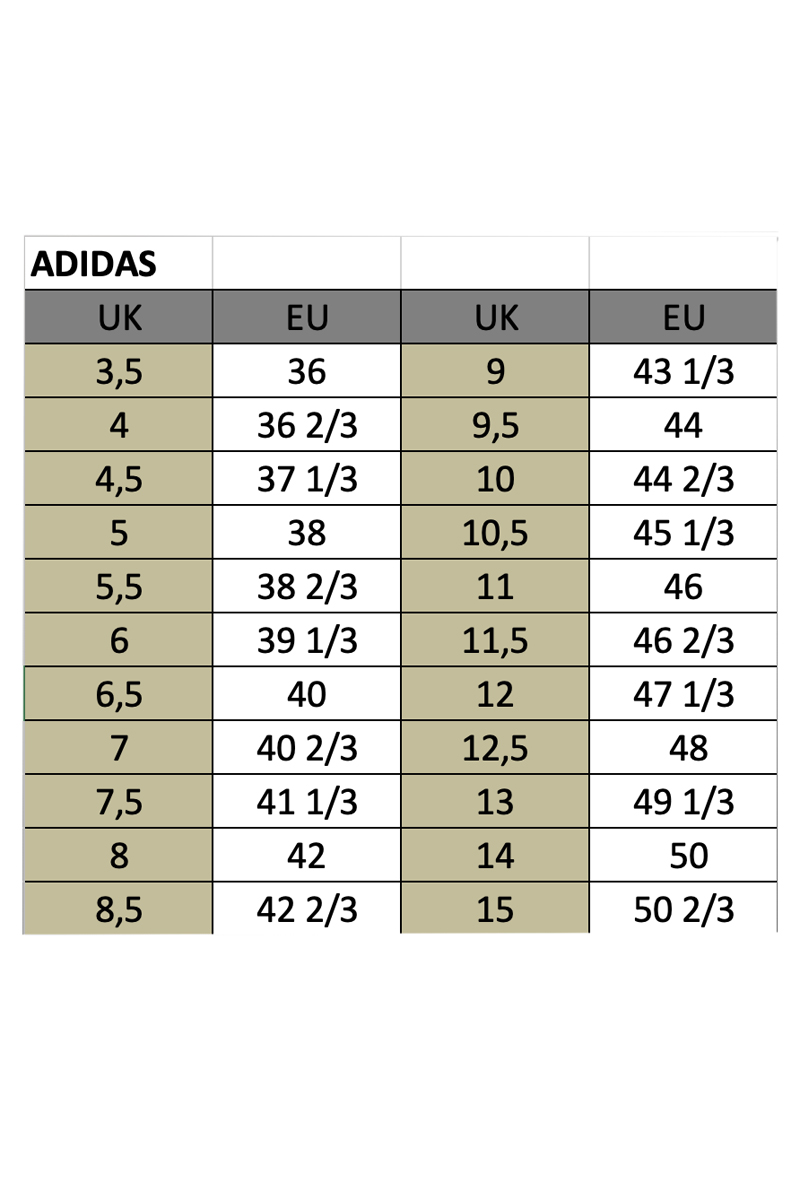The width and height of the screenshot is (800, 1200).
Task: Select the EU 44 2/3 value
Action: 684,480
